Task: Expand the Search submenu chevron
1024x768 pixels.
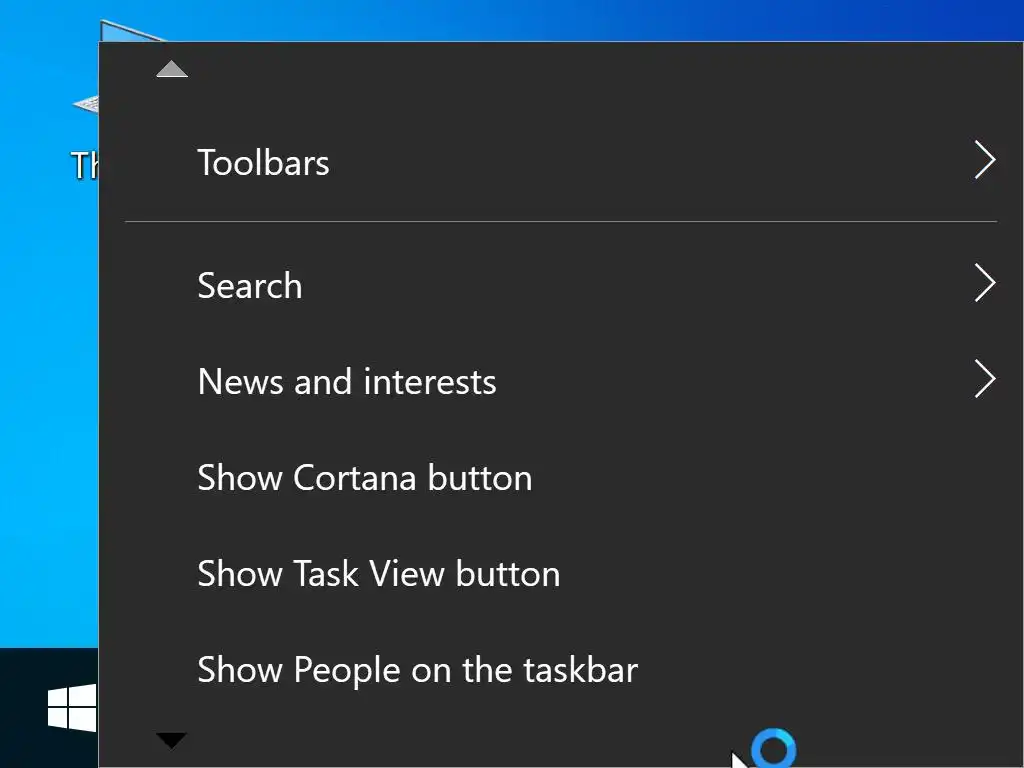Action: (985, 285)
